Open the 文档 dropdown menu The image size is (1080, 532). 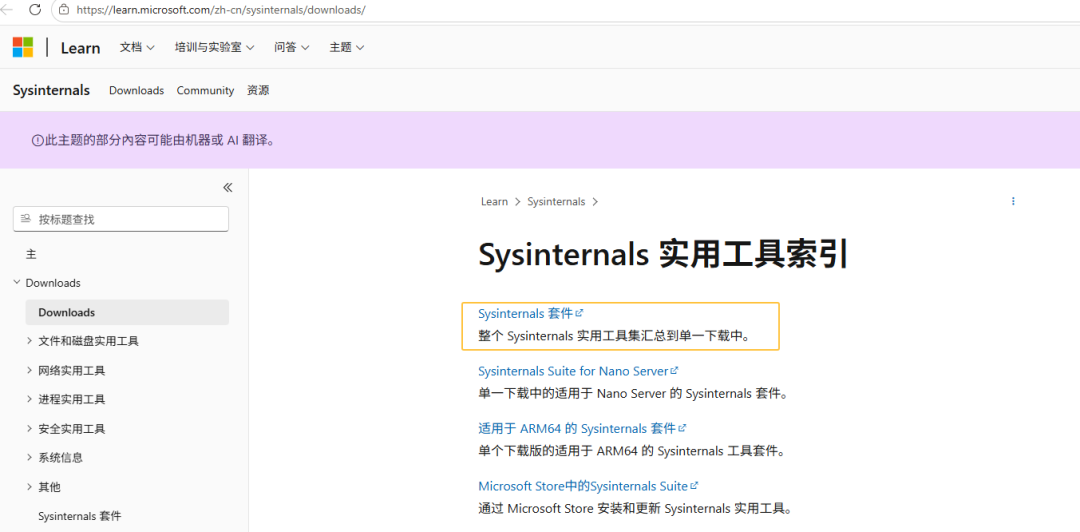click(137, 48)
